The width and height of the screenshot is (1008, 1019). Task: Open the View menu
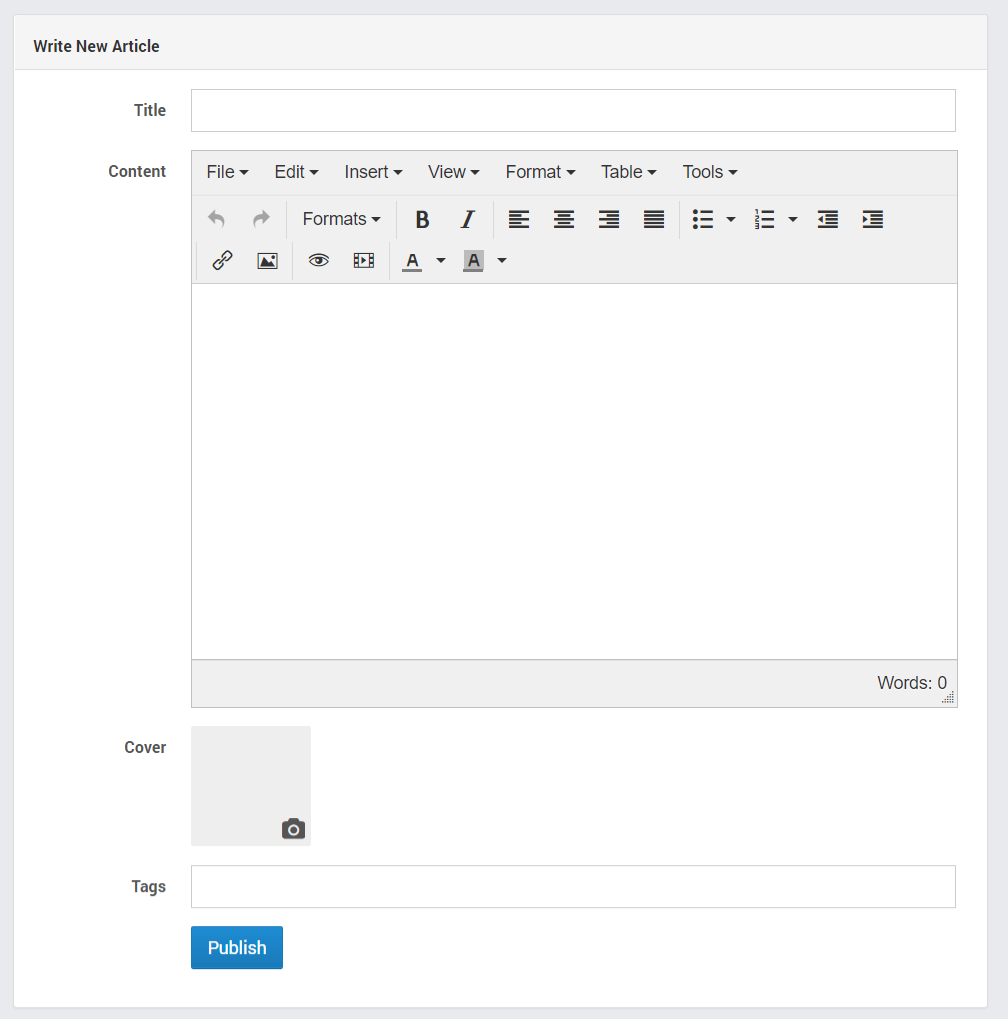tap(453, 172)
